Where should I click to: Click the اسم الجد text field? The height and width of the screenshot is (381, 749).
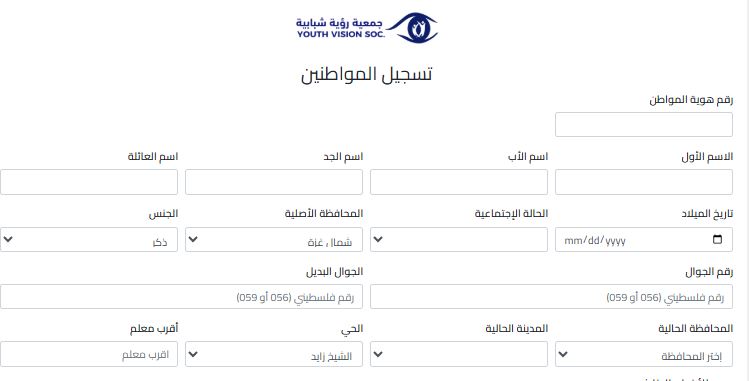pos(274,182)
